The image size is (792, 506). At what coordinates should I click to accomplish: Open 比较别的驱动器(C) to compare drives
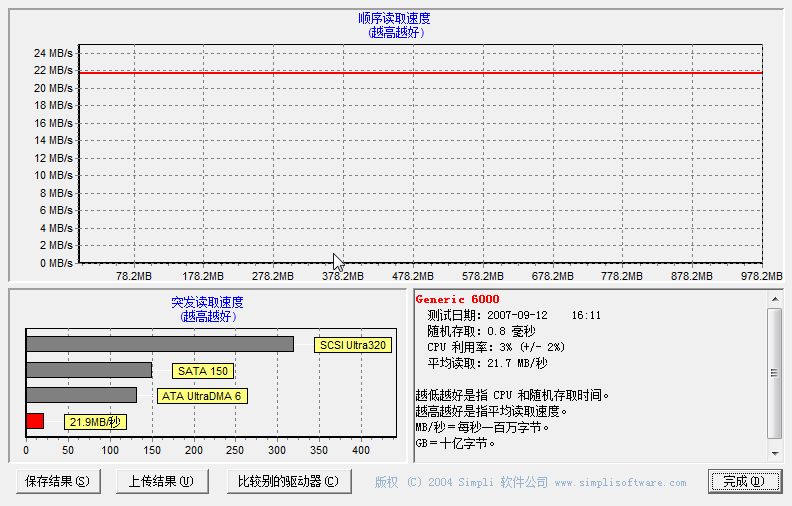(x=289, y=481)
